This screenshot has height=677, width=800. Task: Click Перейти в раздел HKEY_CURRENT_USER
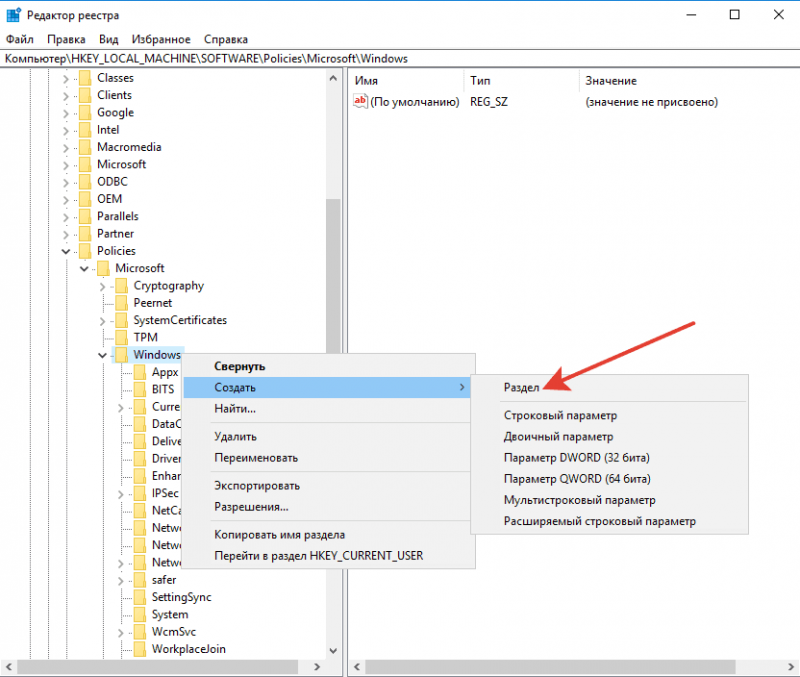tap(328, 556)
